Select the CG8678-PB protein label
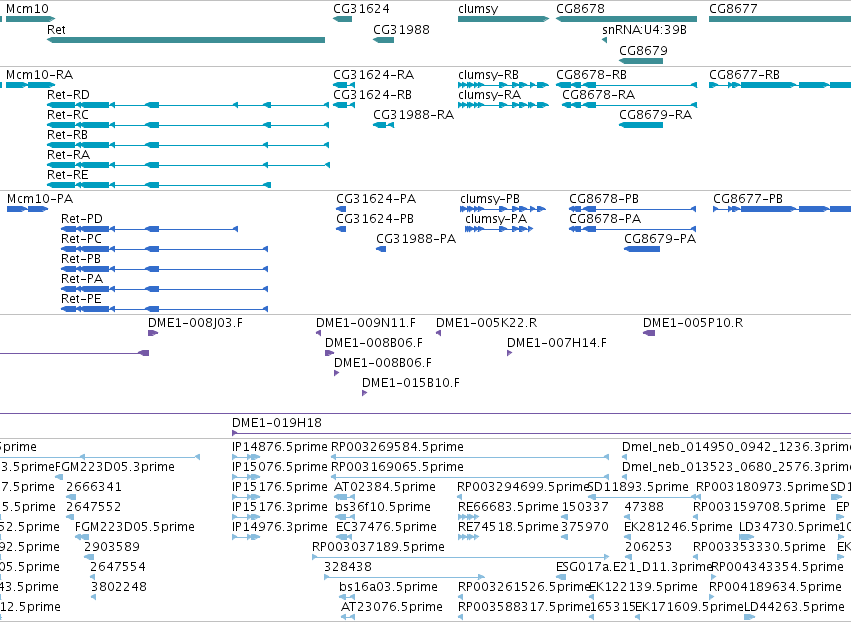 [x=604, y=199]
